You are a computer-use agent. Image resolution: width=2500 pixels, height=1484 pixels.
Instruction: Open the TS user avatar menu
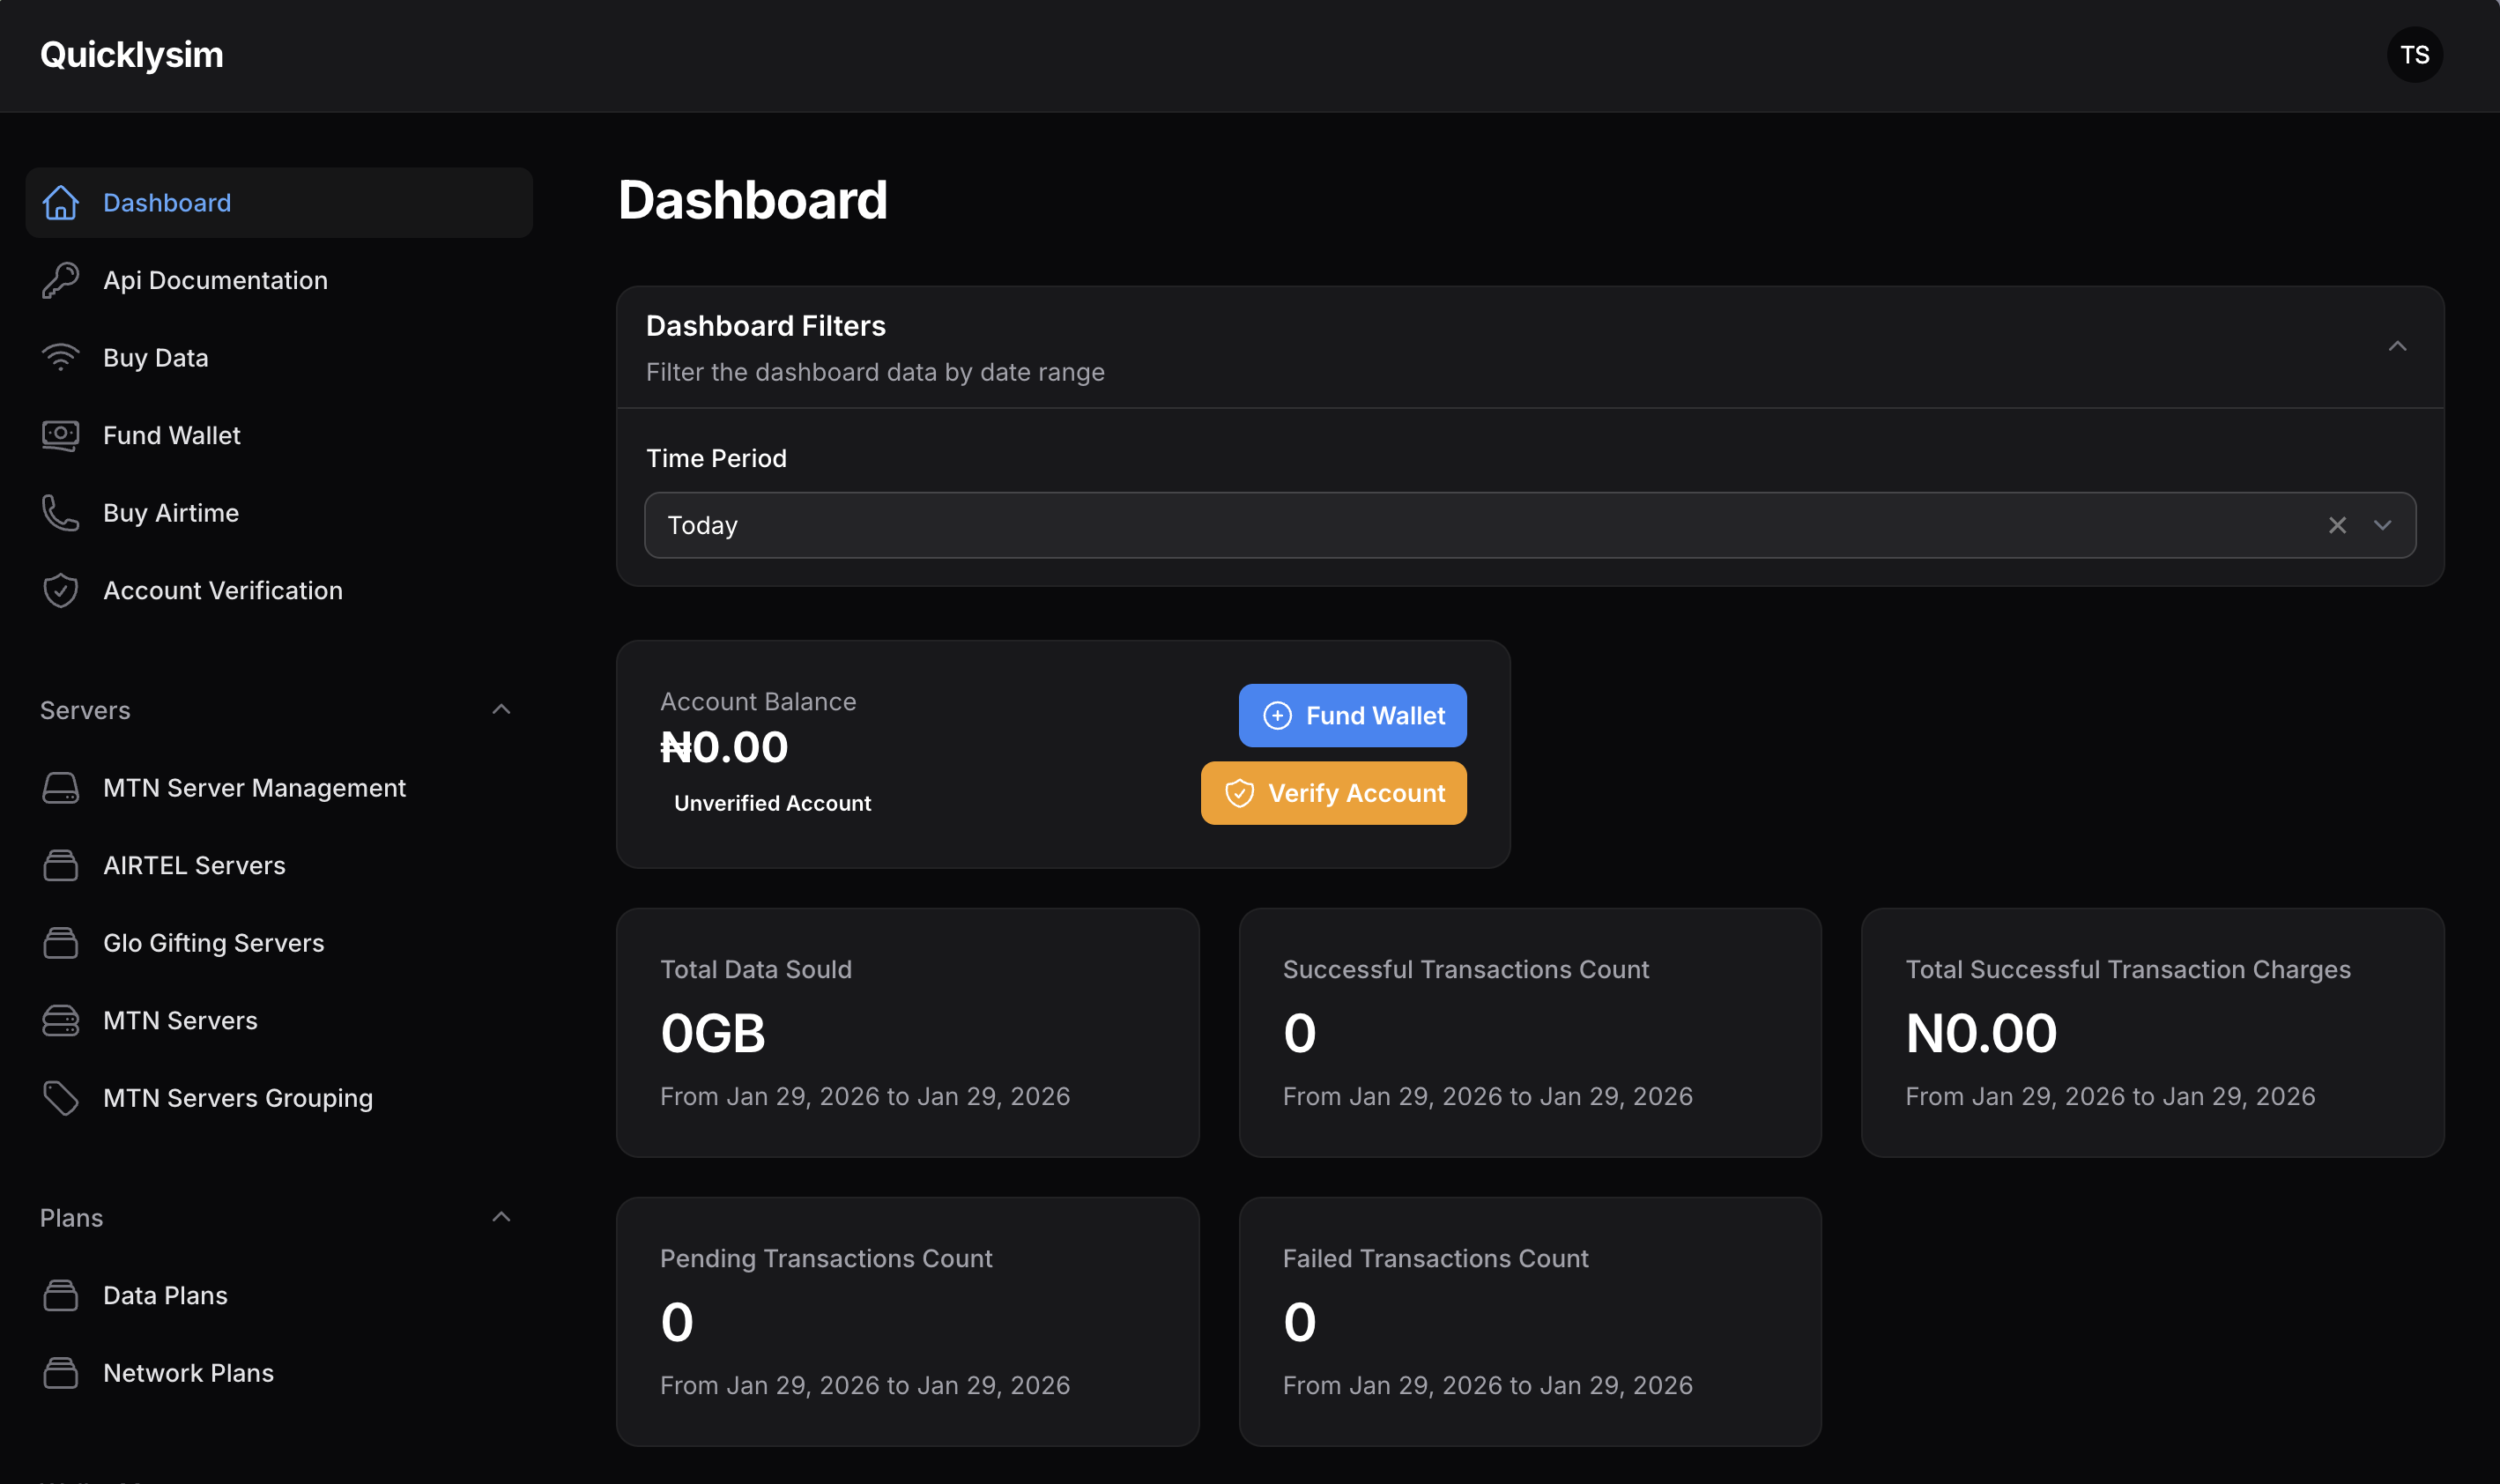point(2414,55)
